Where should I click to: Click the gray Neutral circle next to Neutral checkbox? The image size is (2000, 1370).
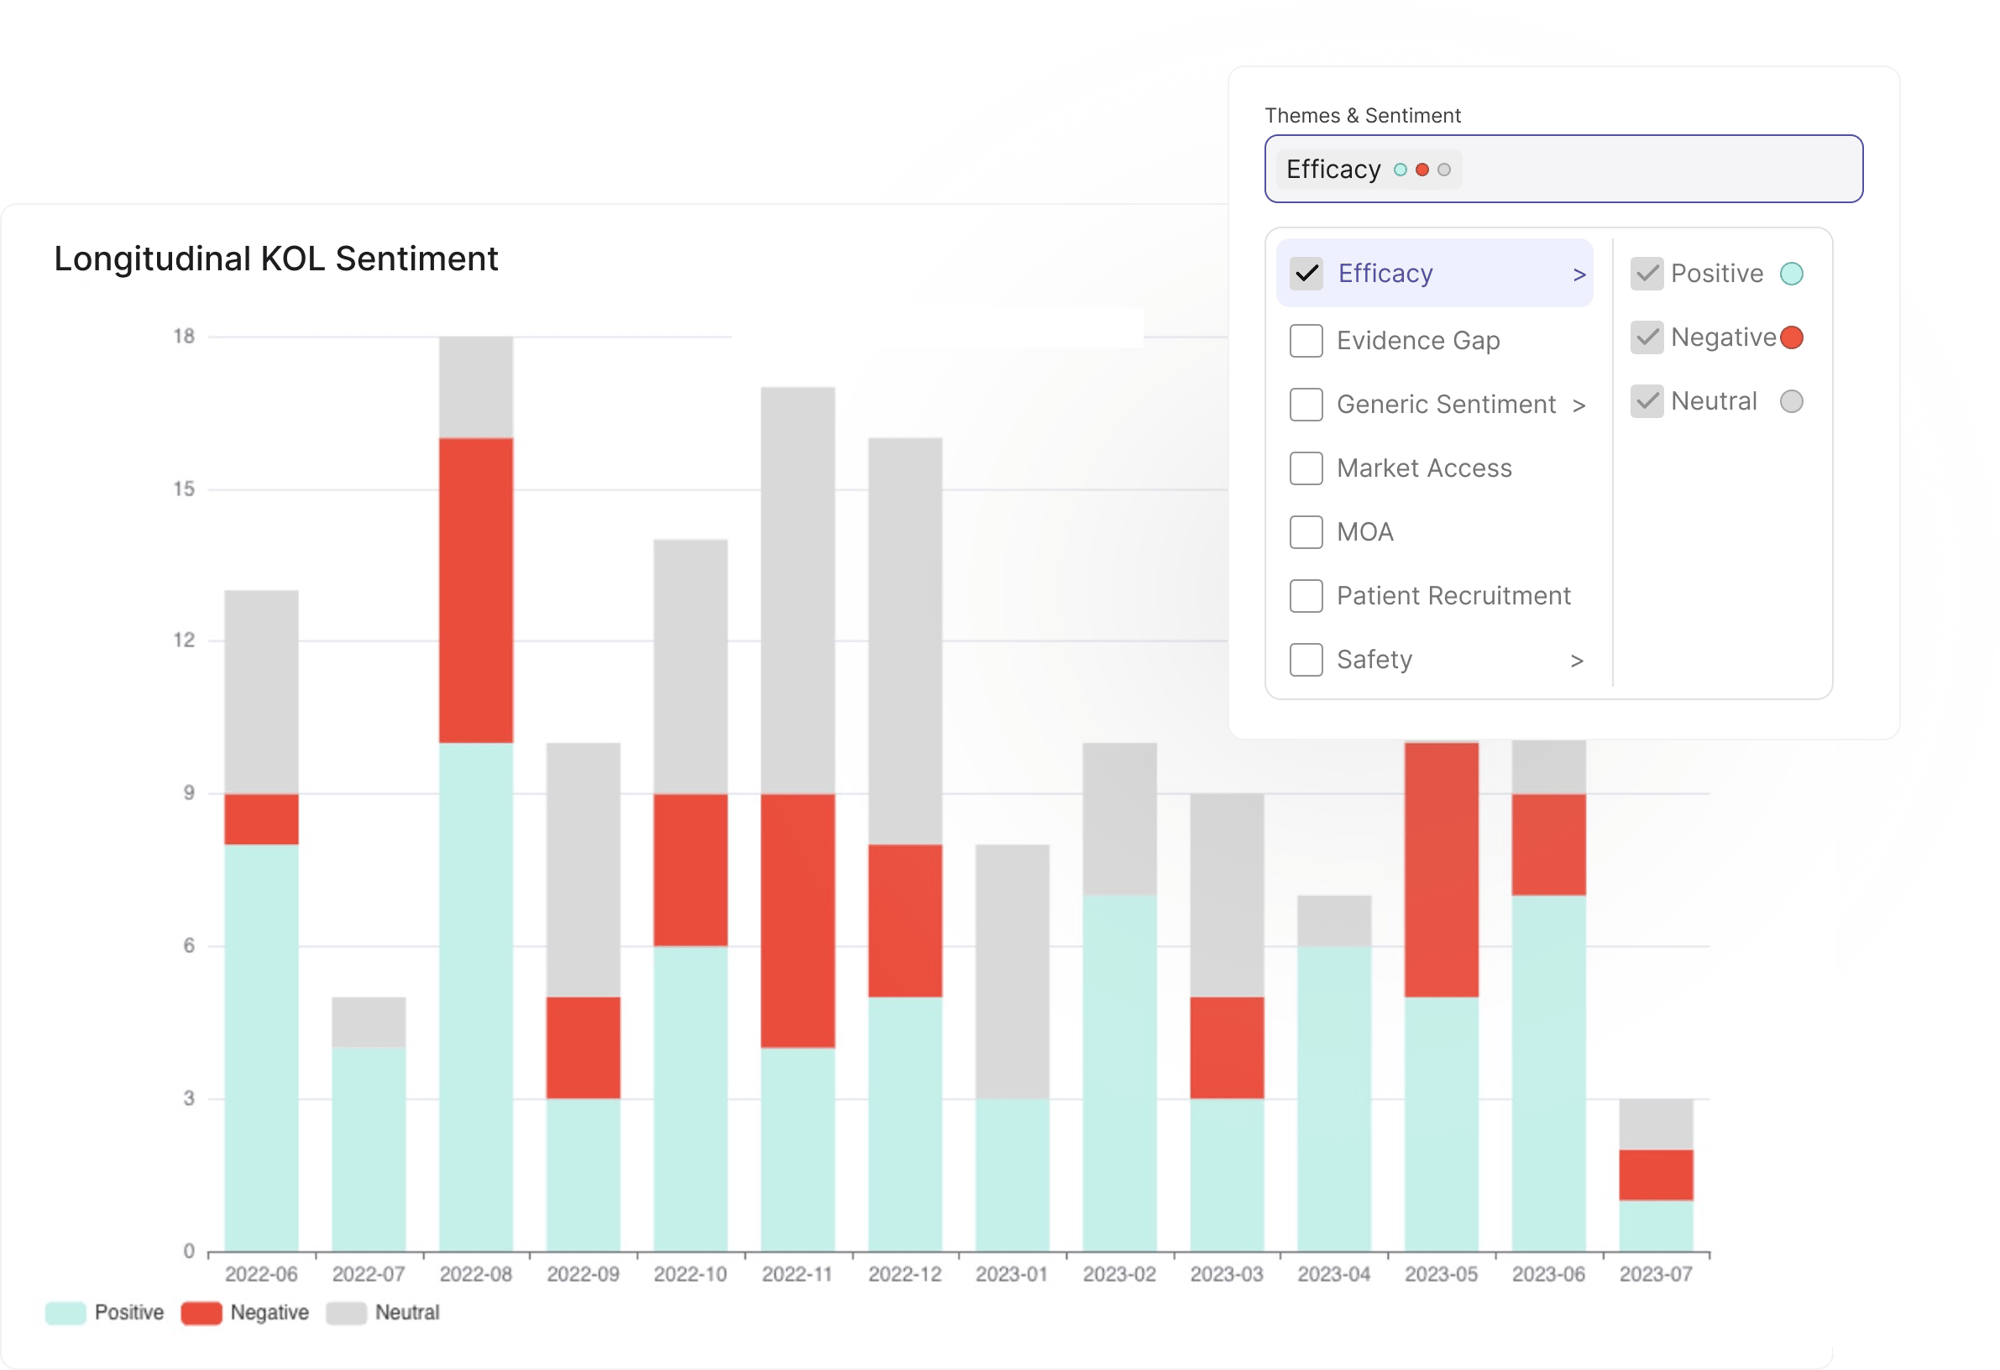tap(1791, 401)
